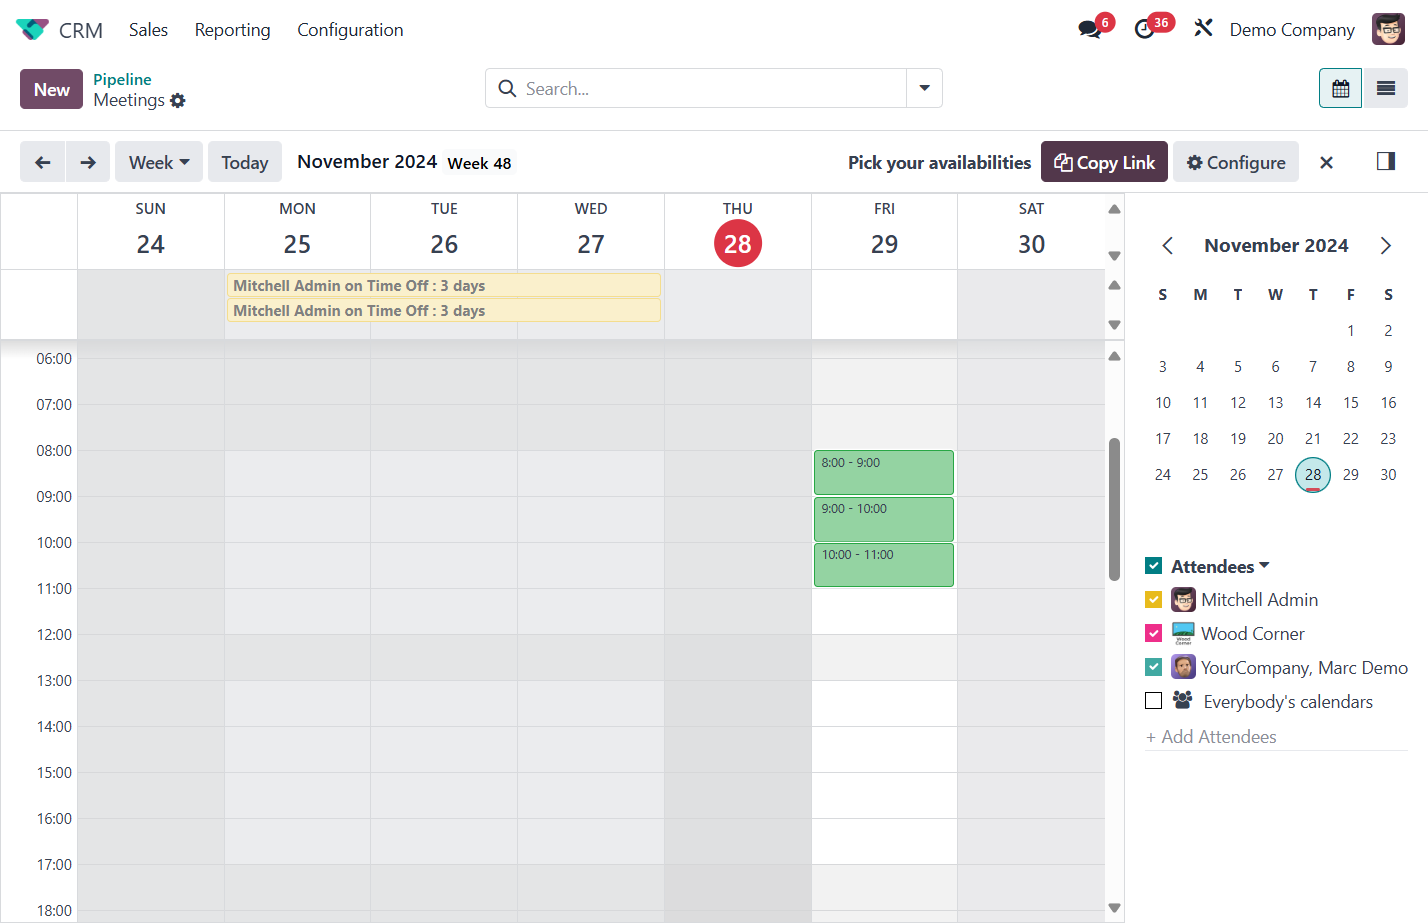Uncheck the Mitchell Admin calendar checkbox
Screen dimensions: 1428x923
click(1153, 600)
